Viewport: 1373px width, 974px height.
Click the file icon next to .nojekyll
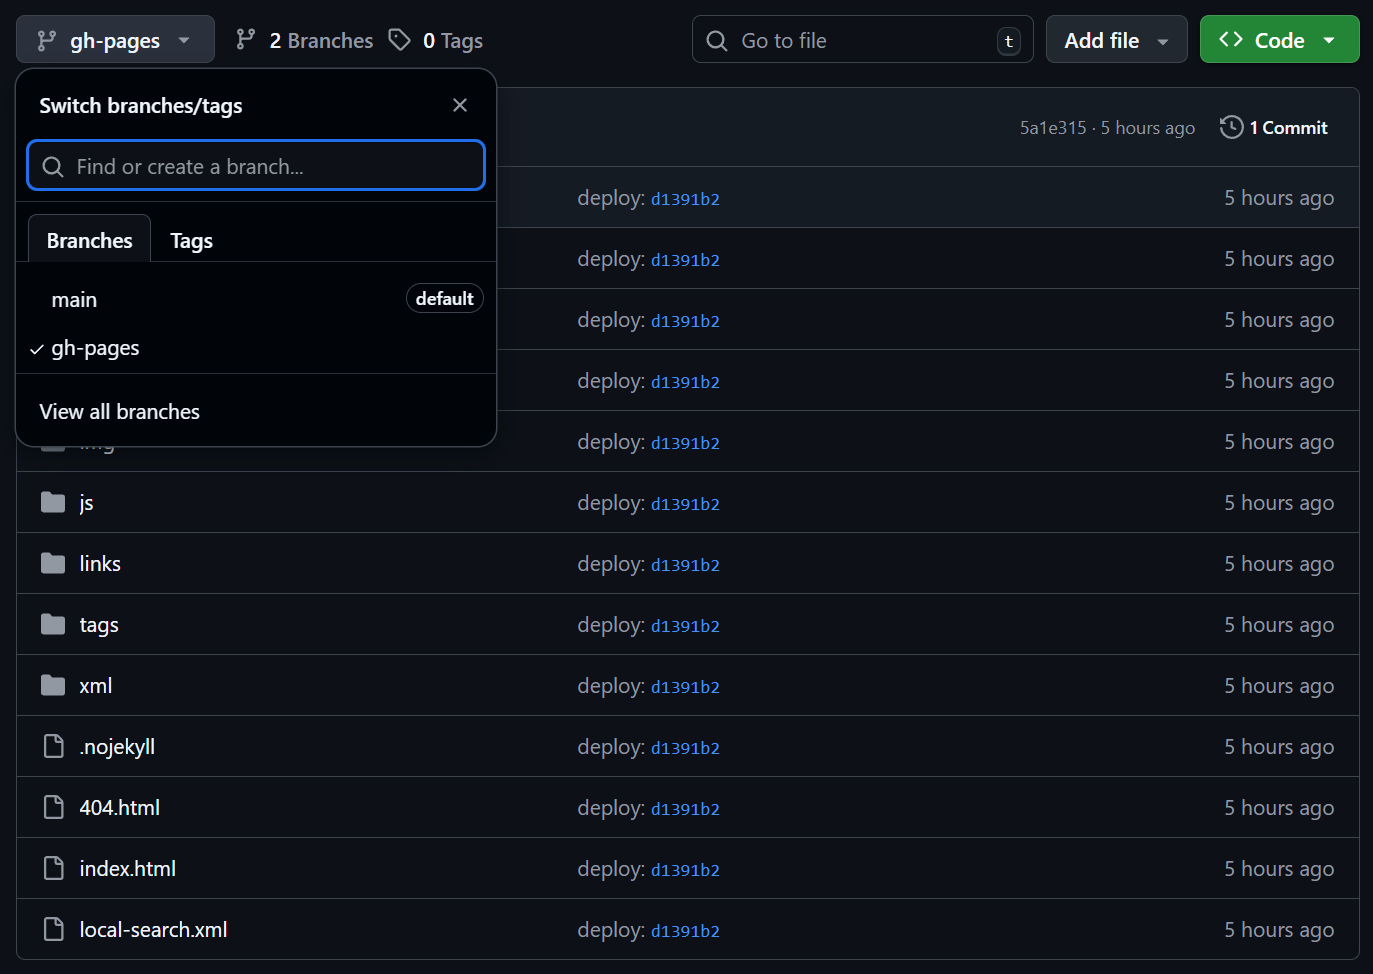[x=54, y=746]
